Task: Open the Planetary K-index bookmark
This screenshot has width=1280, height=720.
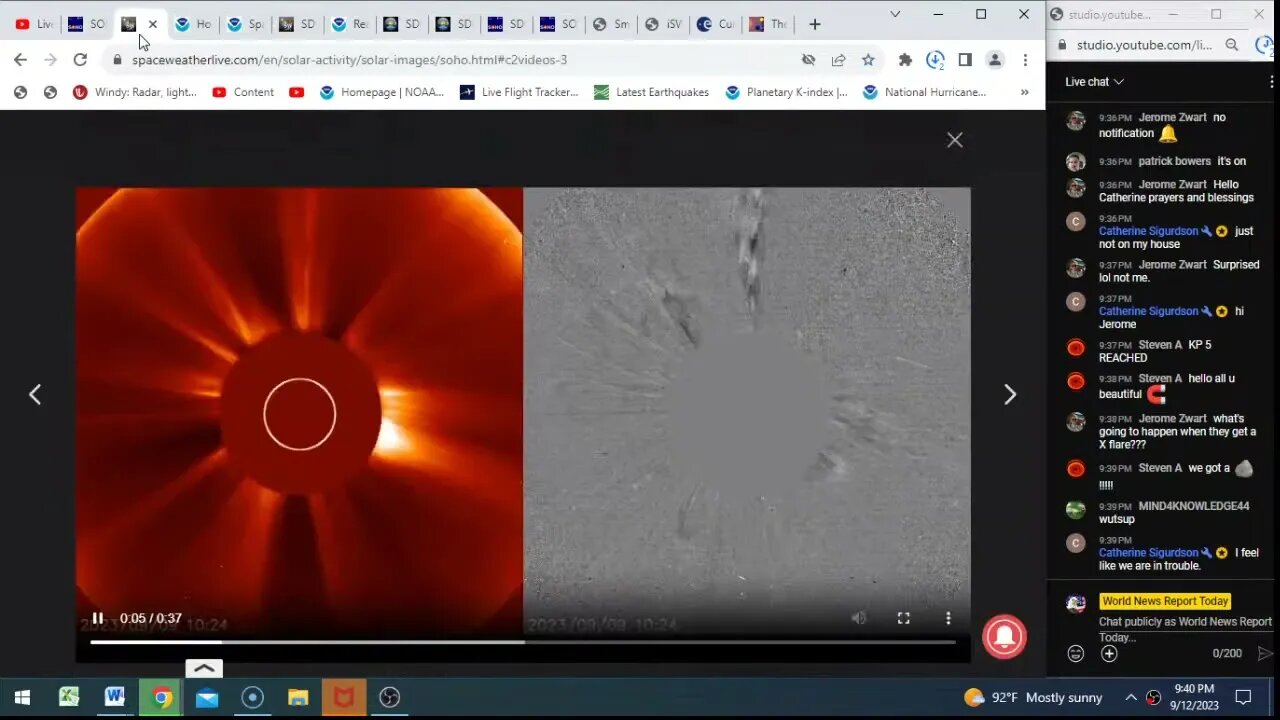Action: (787, 92)
